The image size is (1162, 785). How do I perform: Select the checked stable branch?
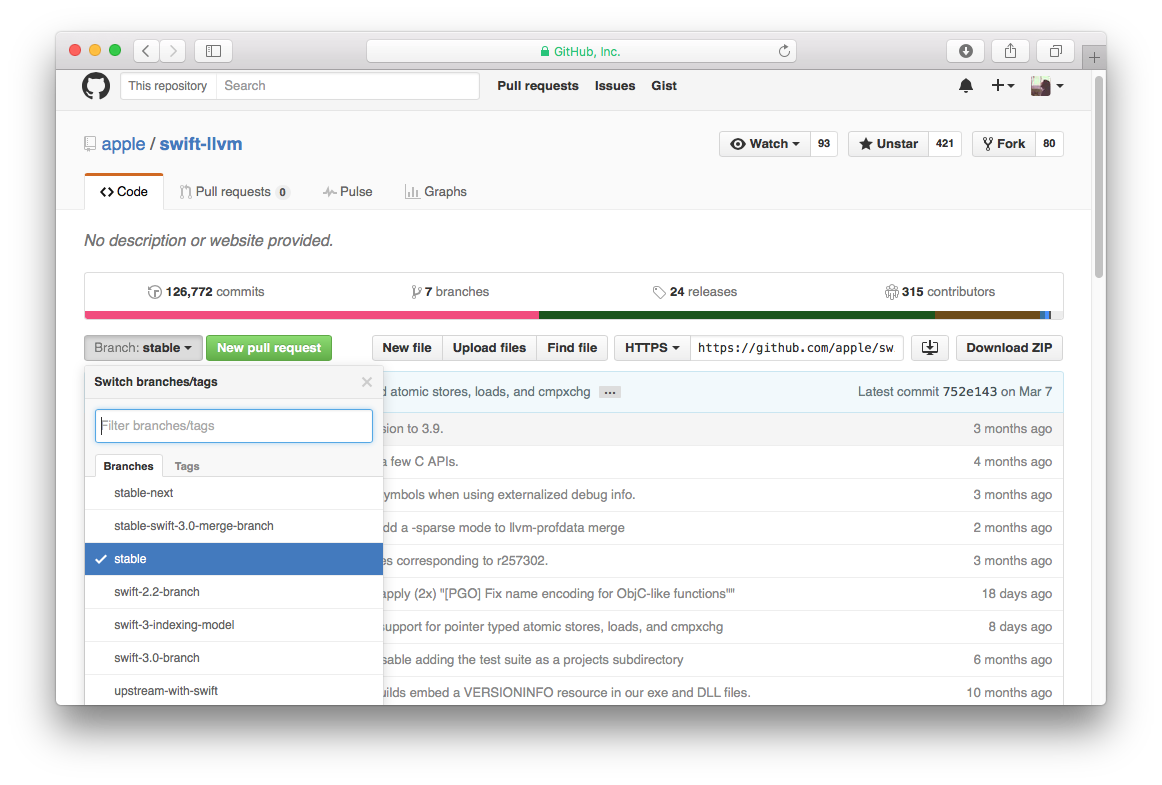[233, 559]
